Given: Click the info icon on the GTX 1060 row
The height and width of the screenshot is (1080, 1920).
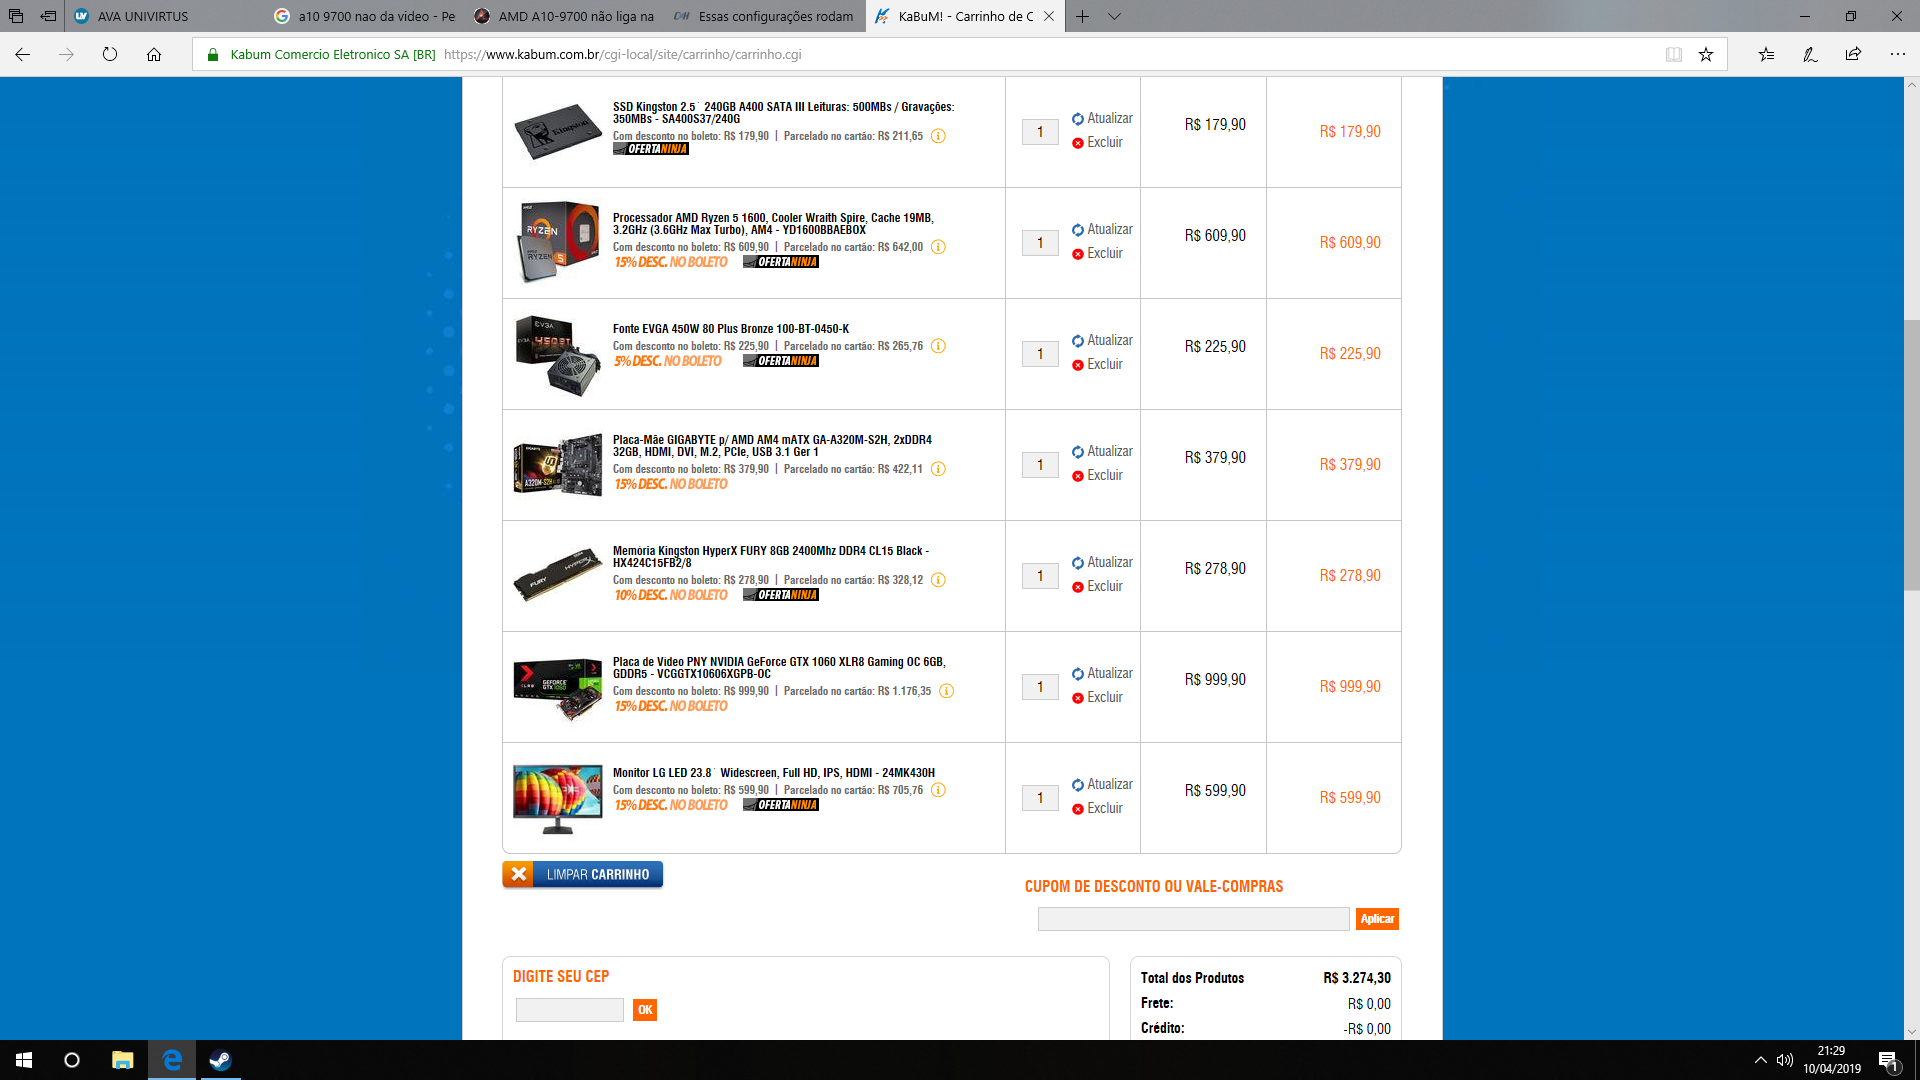Looking at the screenshot, I should (x=946, y=691).
